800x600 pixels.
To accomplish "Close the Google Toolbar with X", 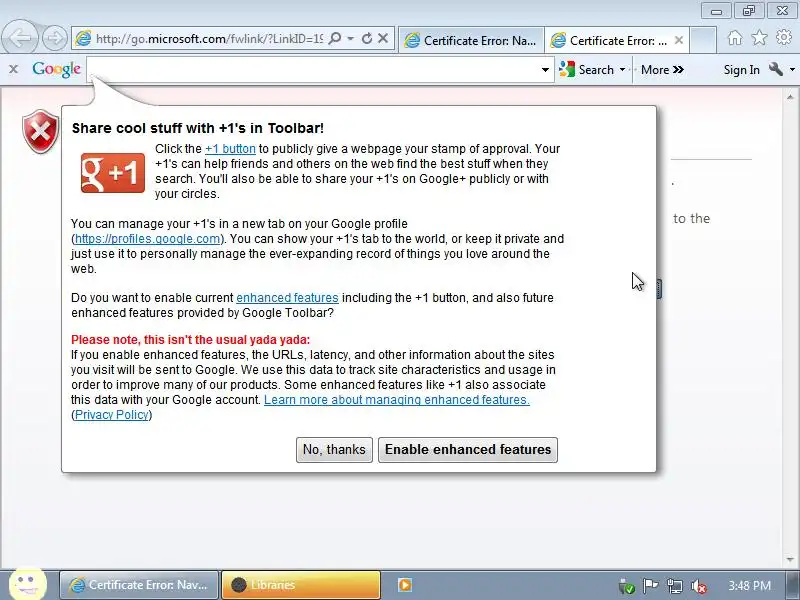I will pos(13,69).
